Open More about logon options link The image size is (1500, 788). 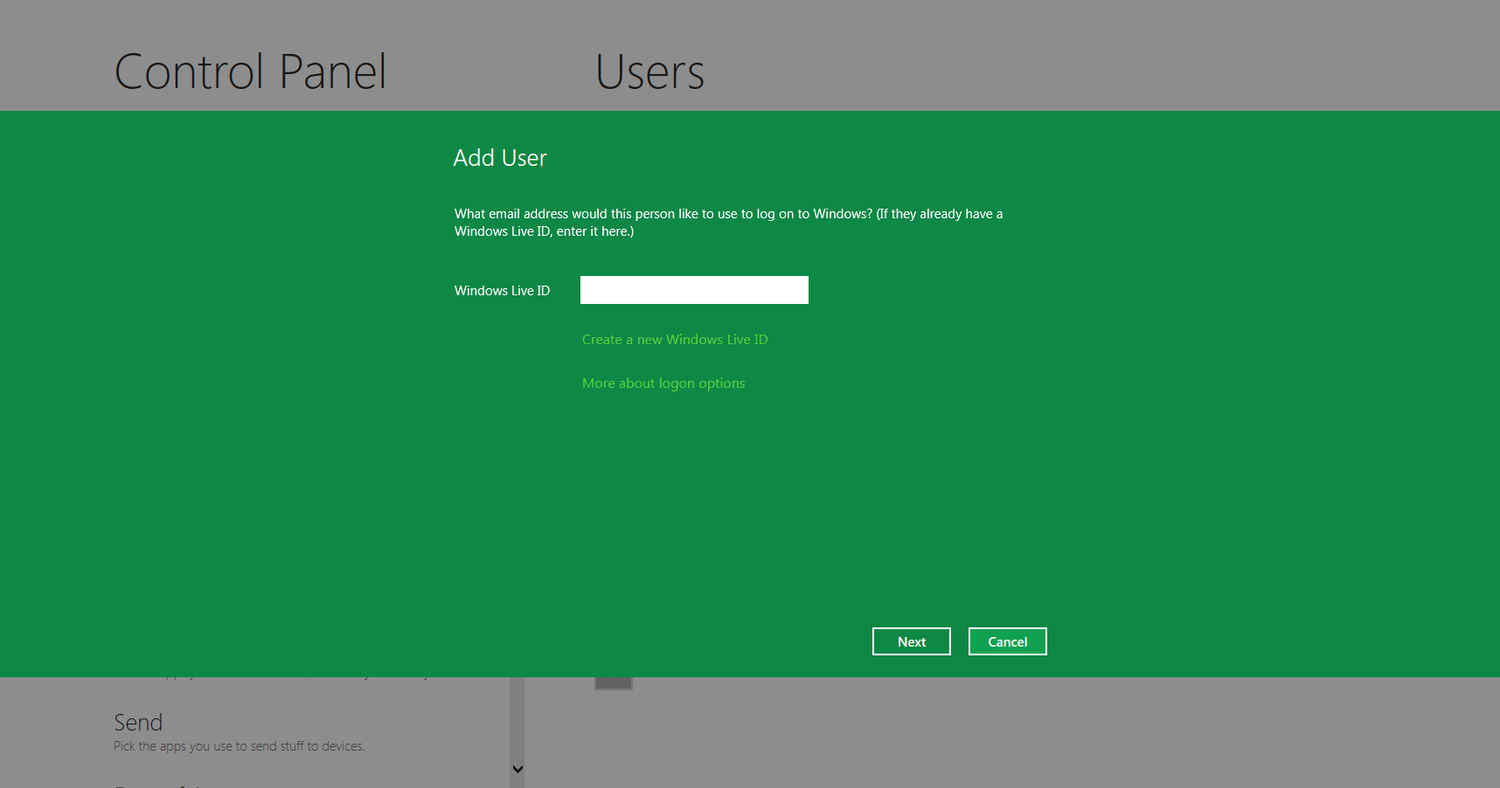663,383
